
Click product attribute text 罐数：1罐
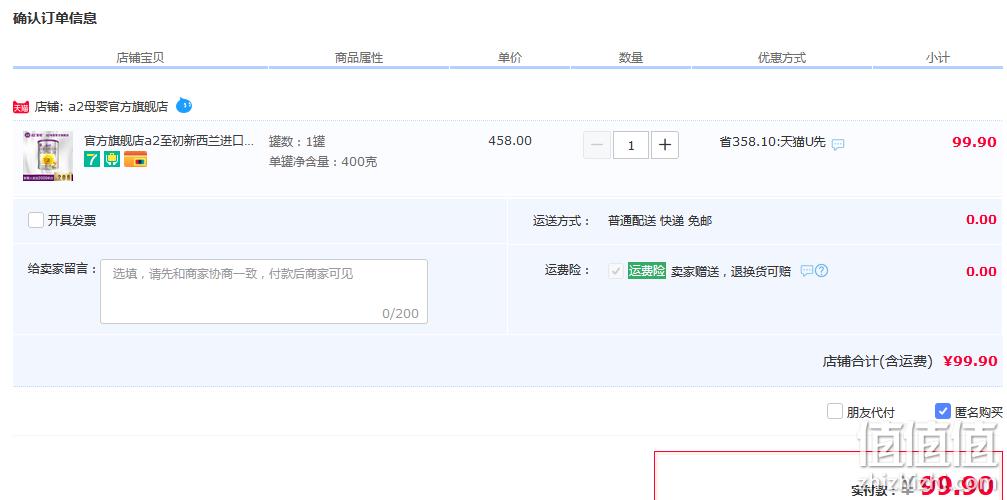tap(297, 141)
